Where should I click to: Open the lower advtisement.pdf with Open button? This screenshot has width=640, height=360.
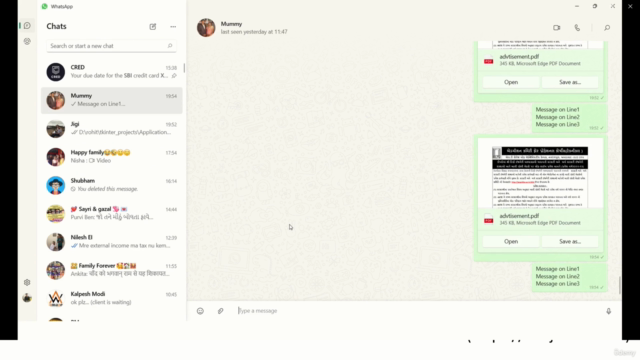pos(511,241)
